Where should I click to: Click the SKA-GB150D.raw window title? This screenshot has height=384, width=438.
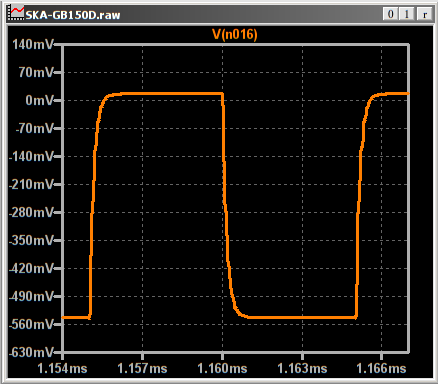(x=73, y=15)
